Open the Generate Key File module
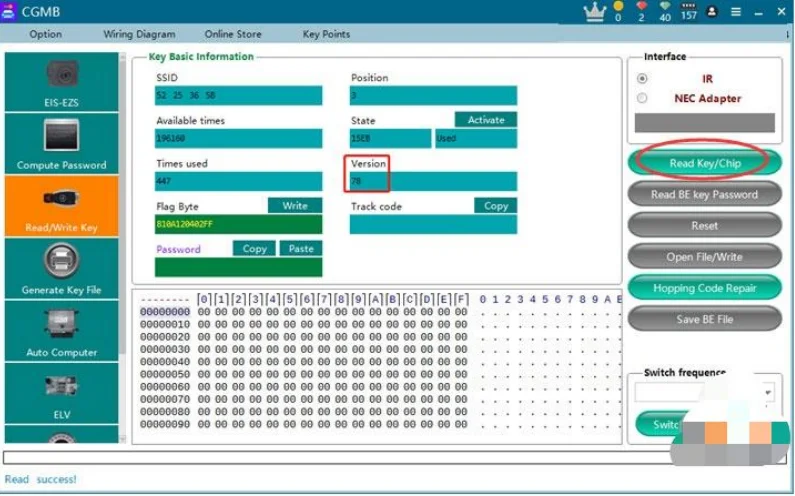 click(61, 268)
